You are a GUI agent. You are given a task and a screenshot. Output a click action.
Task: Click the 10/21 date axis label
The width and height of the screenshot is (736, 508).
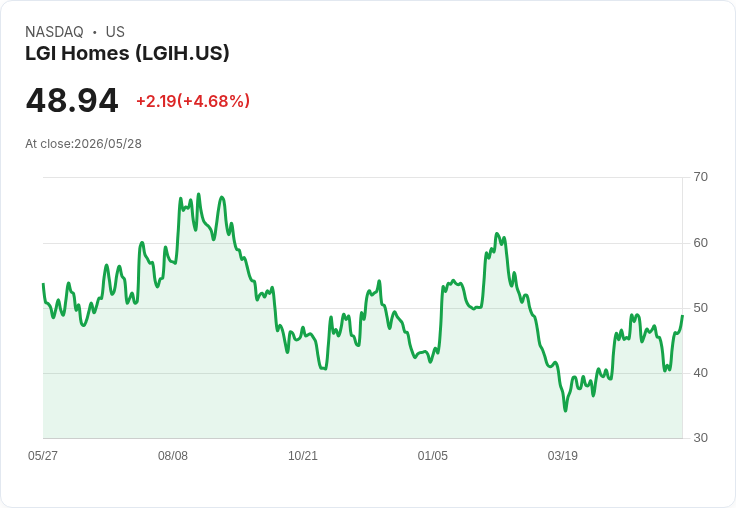tap(303, 455)
